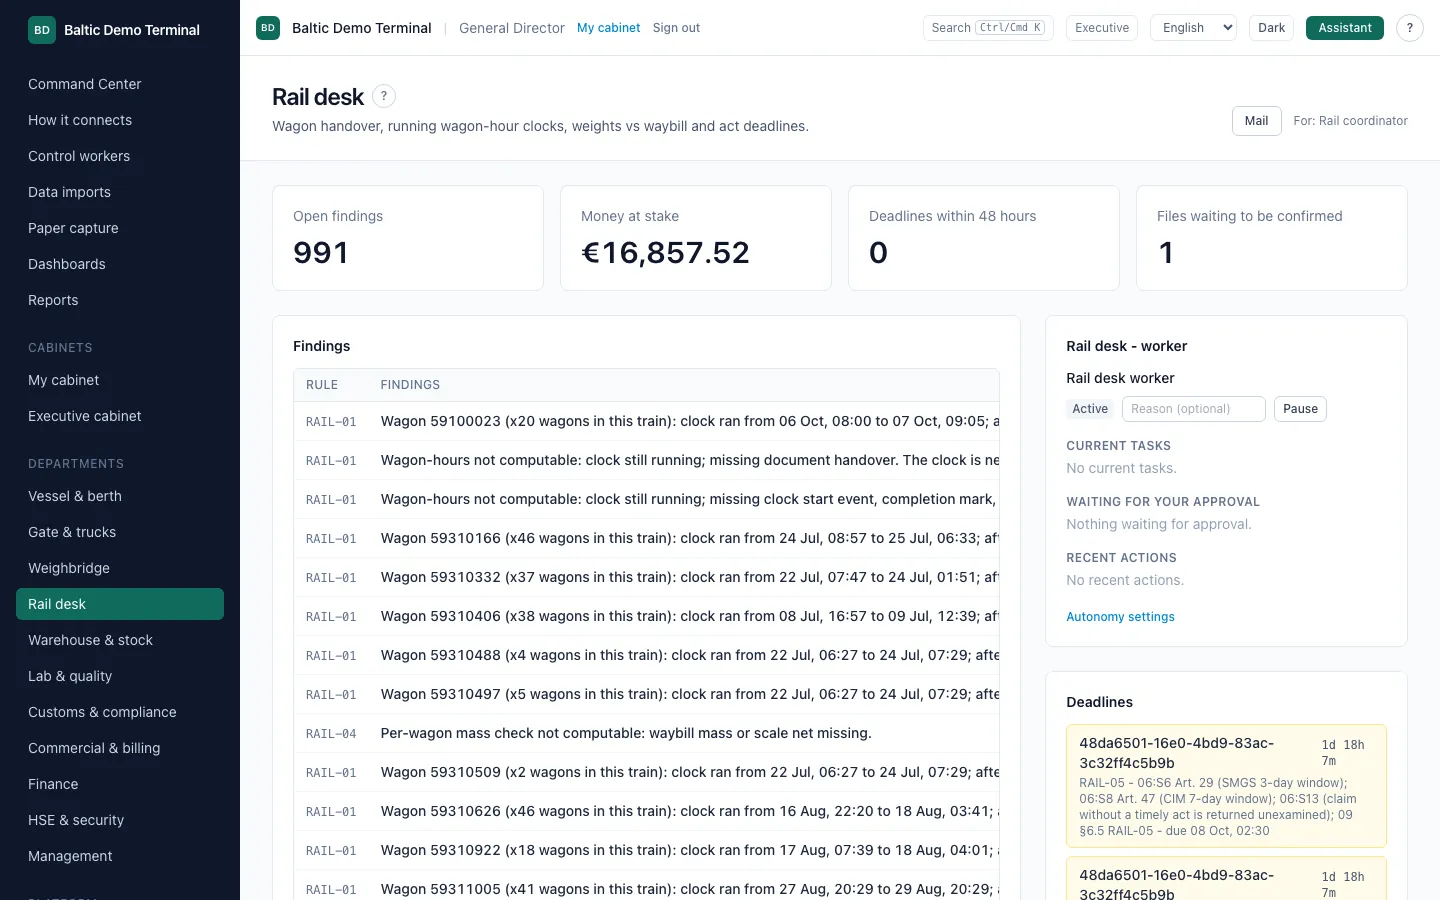1440x900 pixels.
Task: Sign out of the terminal
Action: click(676, 28)
